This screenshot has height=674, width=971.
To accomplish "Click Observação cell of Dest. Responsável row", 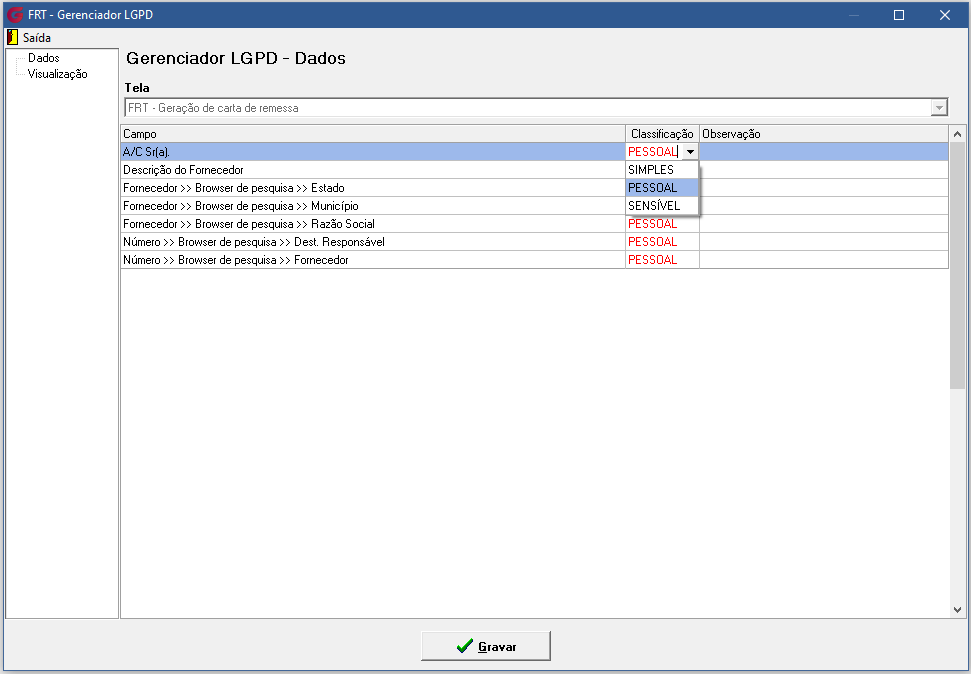I will coord(824,242).
